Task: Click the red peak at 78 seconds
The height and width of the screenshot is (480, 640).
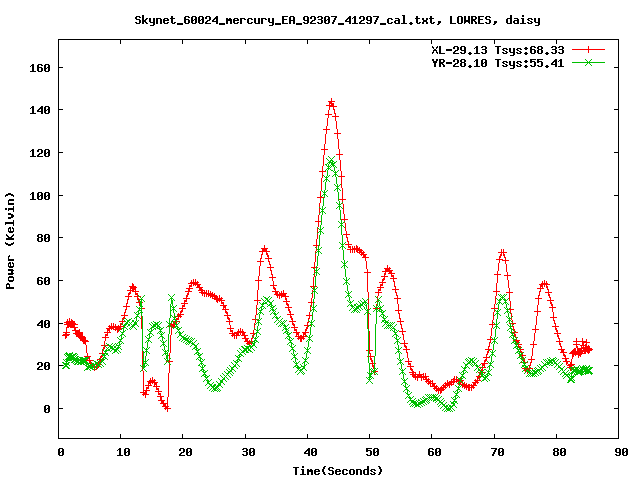Action: pyautogui.click(x=544, y=283)
